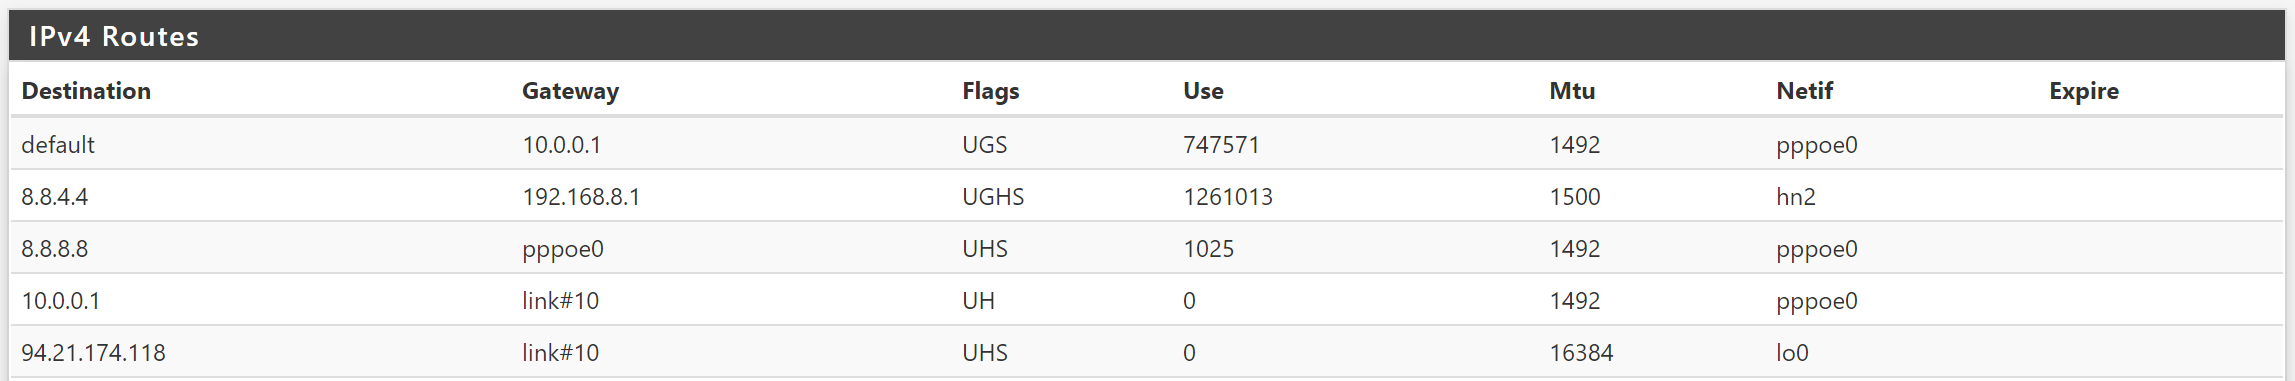Click the Flags column header

point(990,91)
